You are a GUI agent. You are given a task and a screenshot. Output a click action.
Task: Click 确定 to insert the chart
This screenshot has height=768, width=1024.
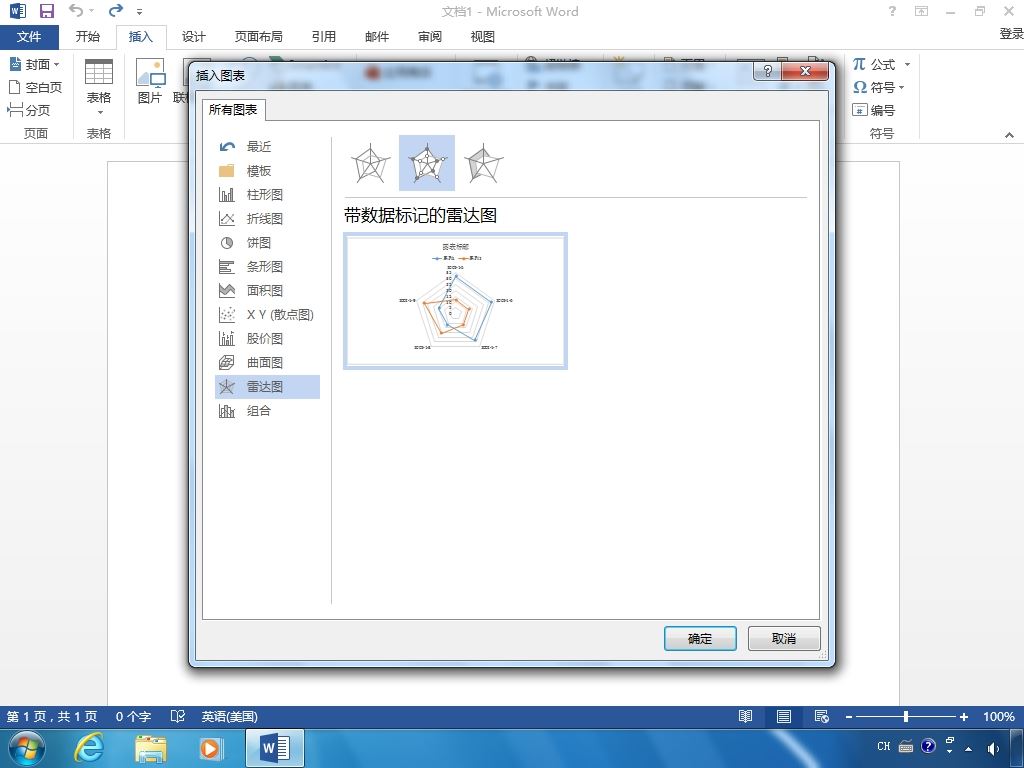coord(700,638)
